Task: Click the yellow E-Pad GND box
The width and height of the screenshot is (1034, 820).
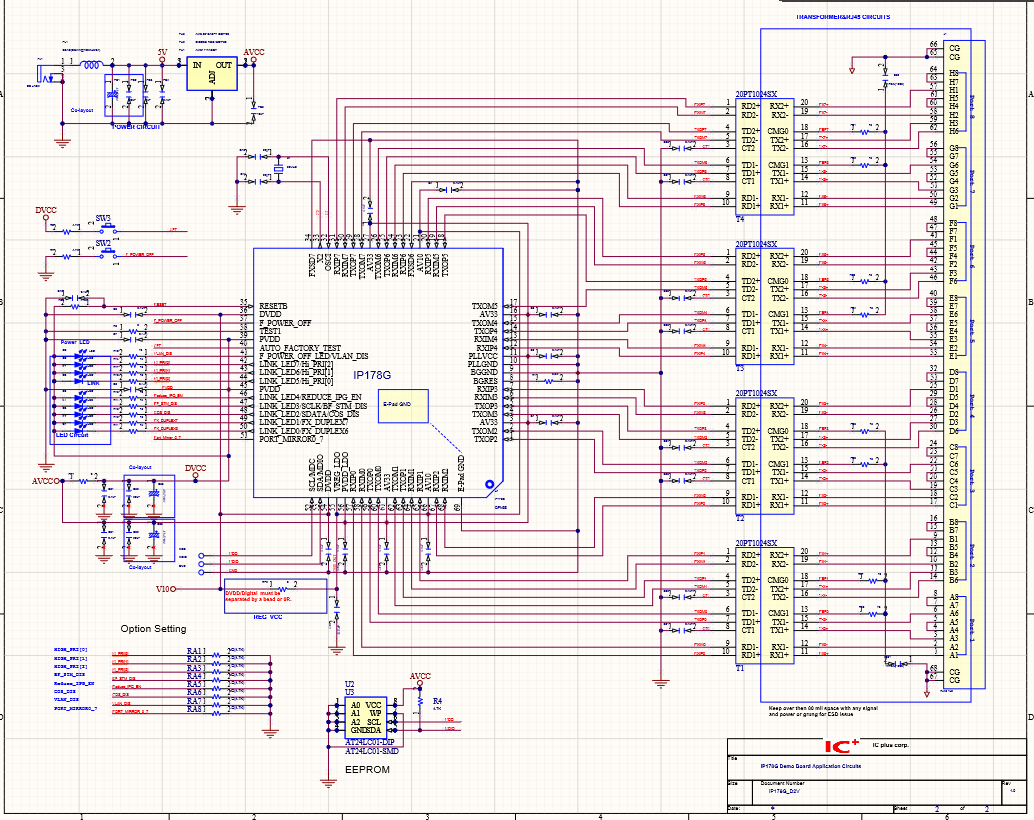Action: (x=403, y=406)
